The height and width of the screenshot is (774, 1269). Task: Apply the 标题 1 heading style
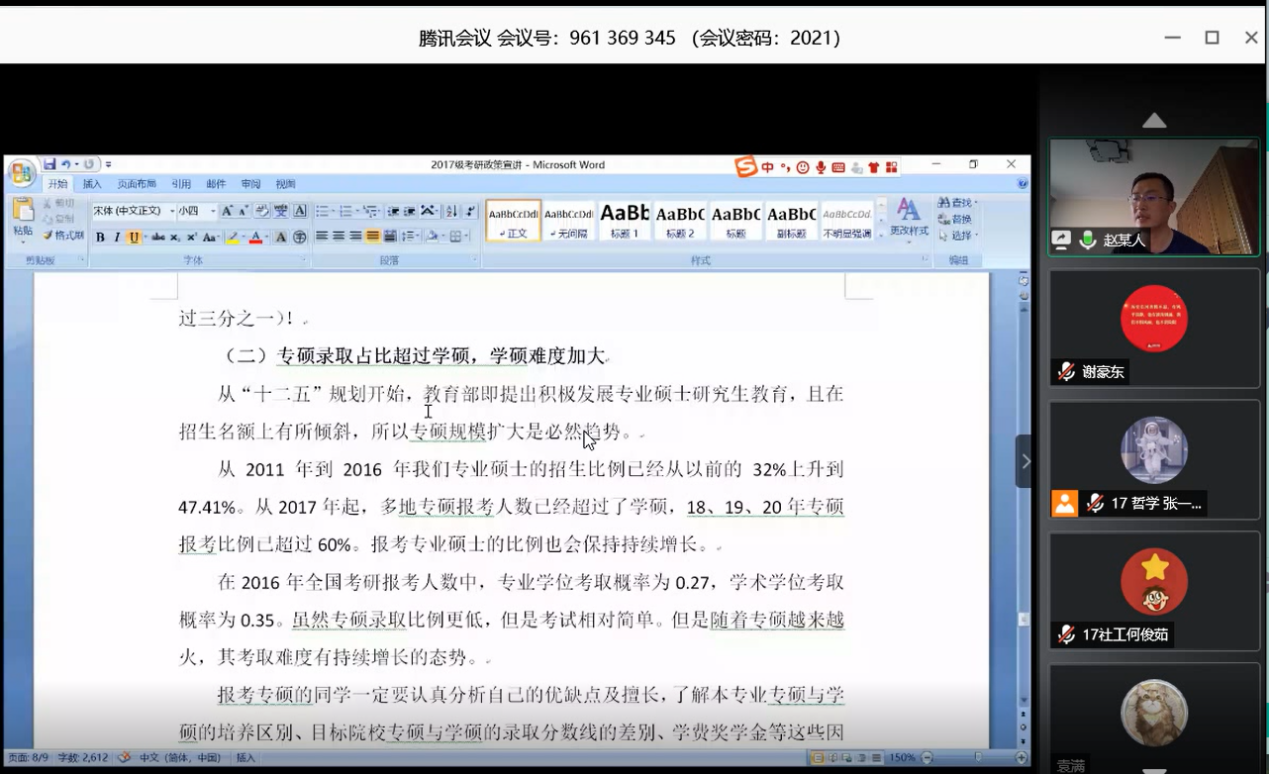(x=624, y=219)
